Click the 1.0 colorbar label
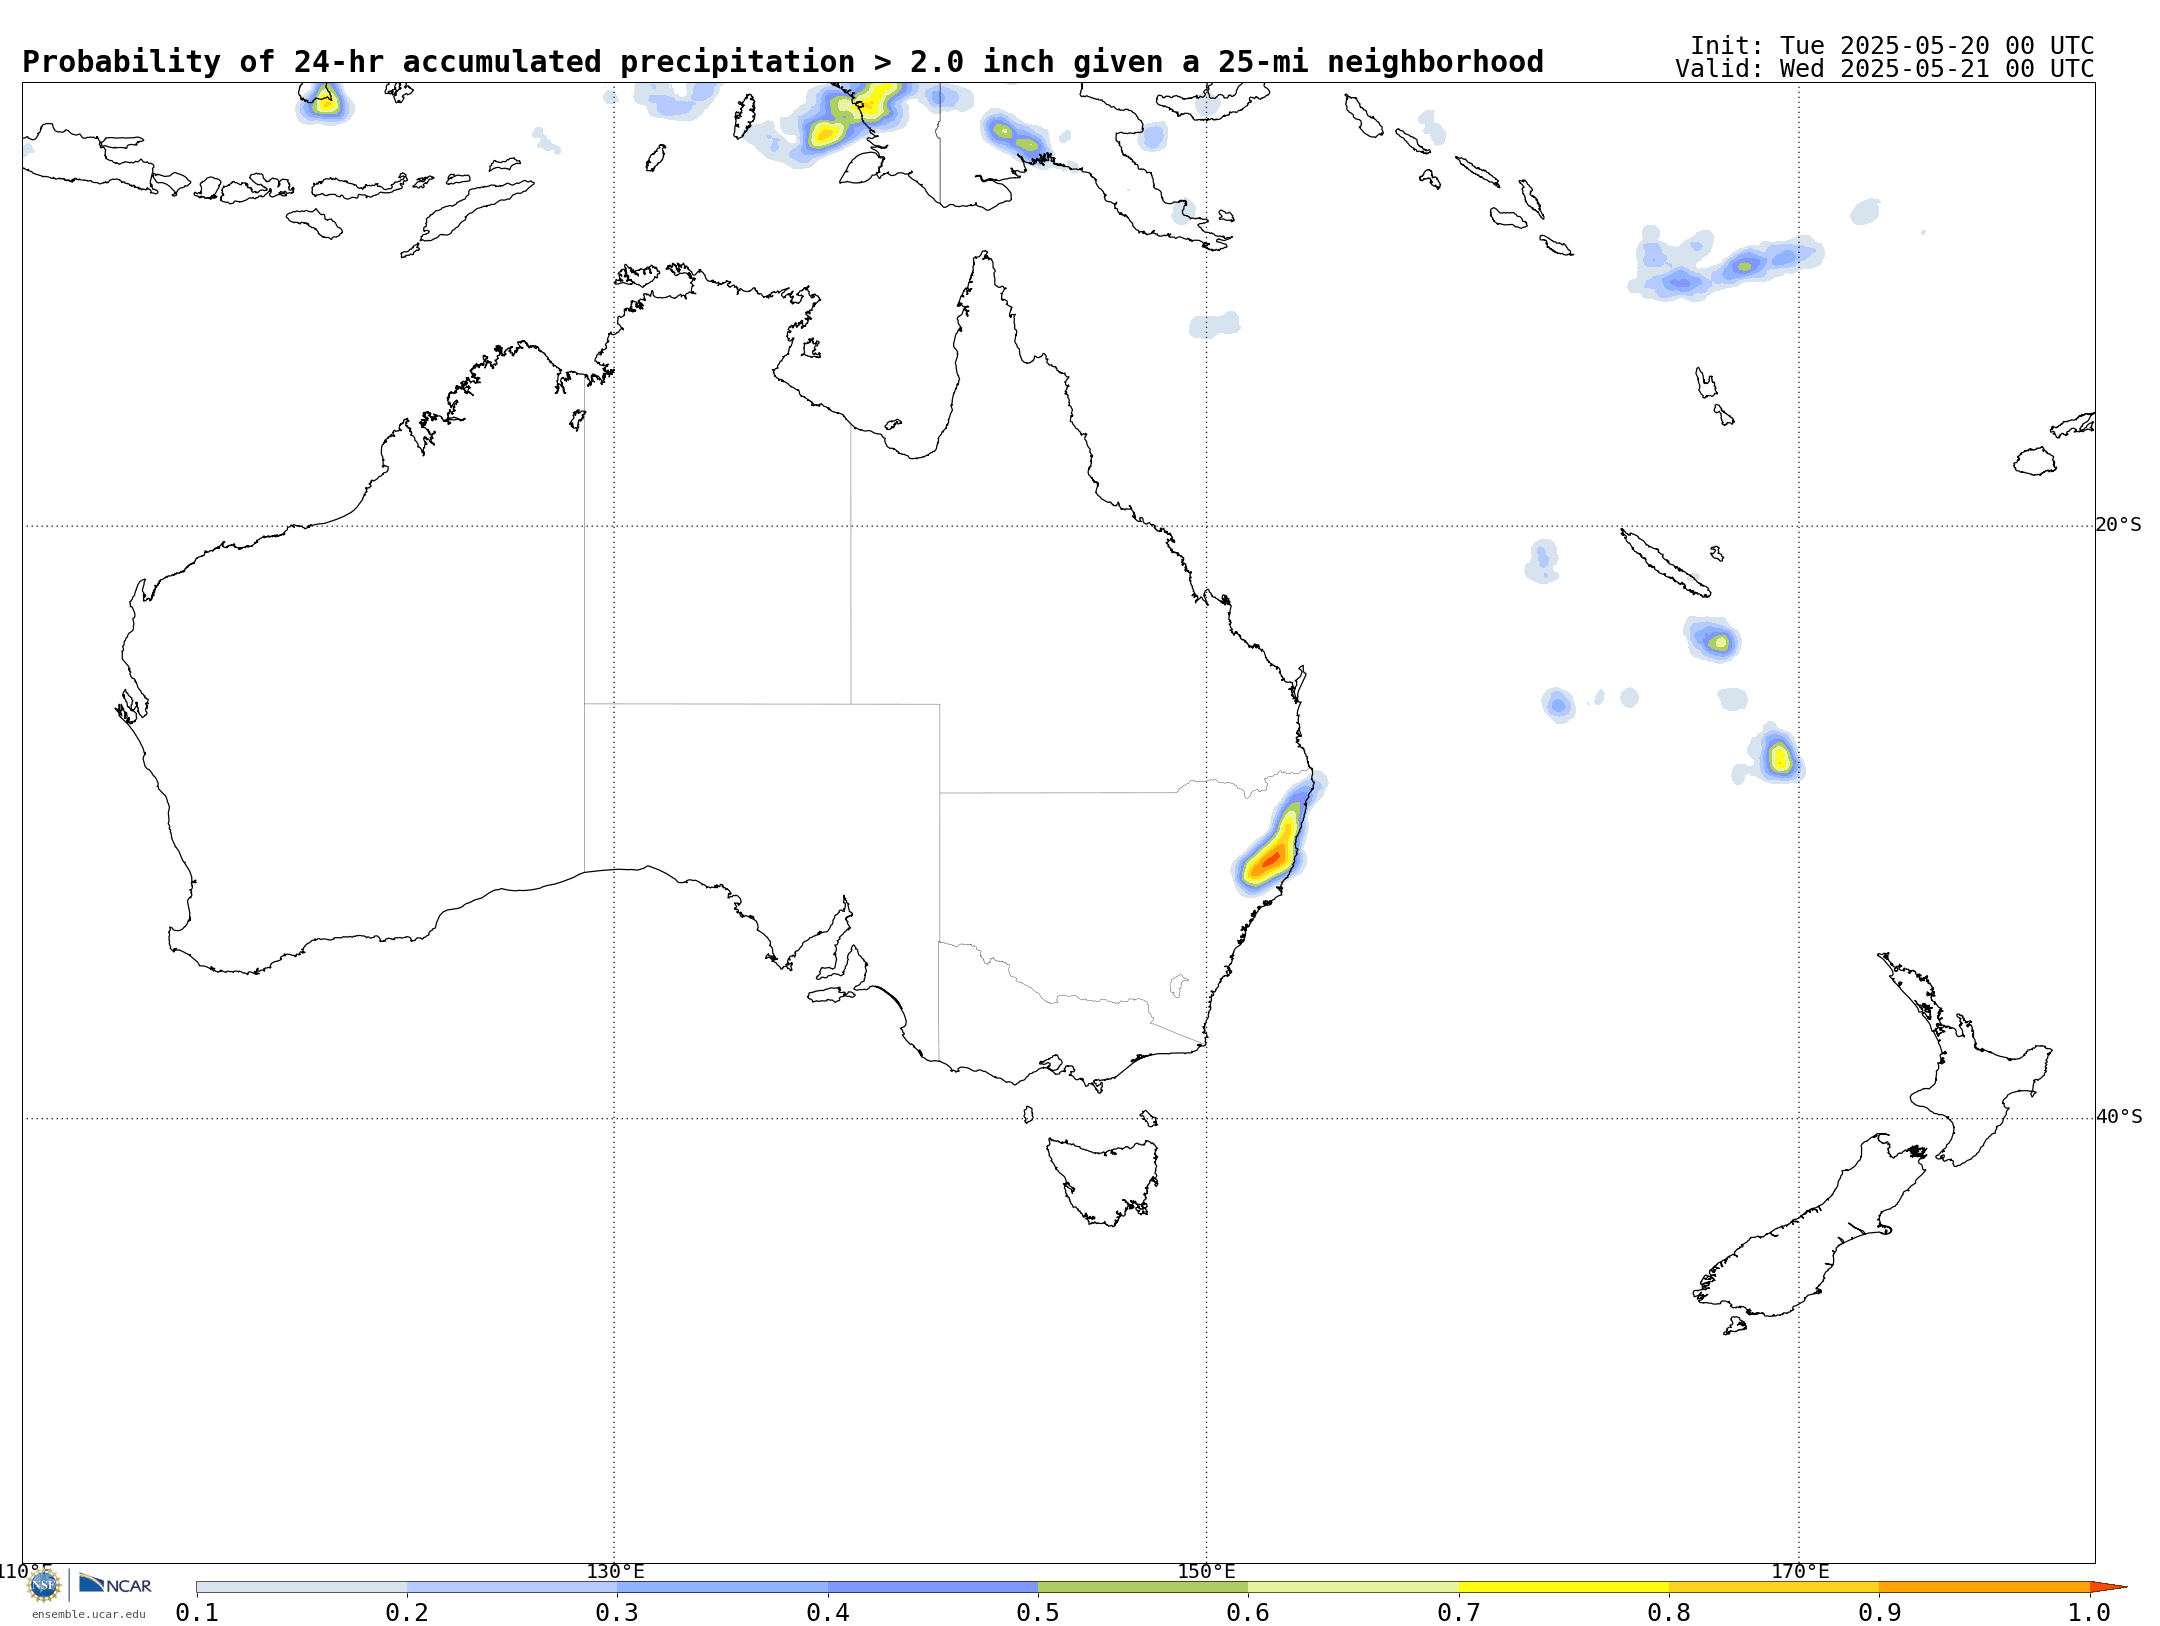This screenshot has width=2160, height=1626. [2089, 1612]
